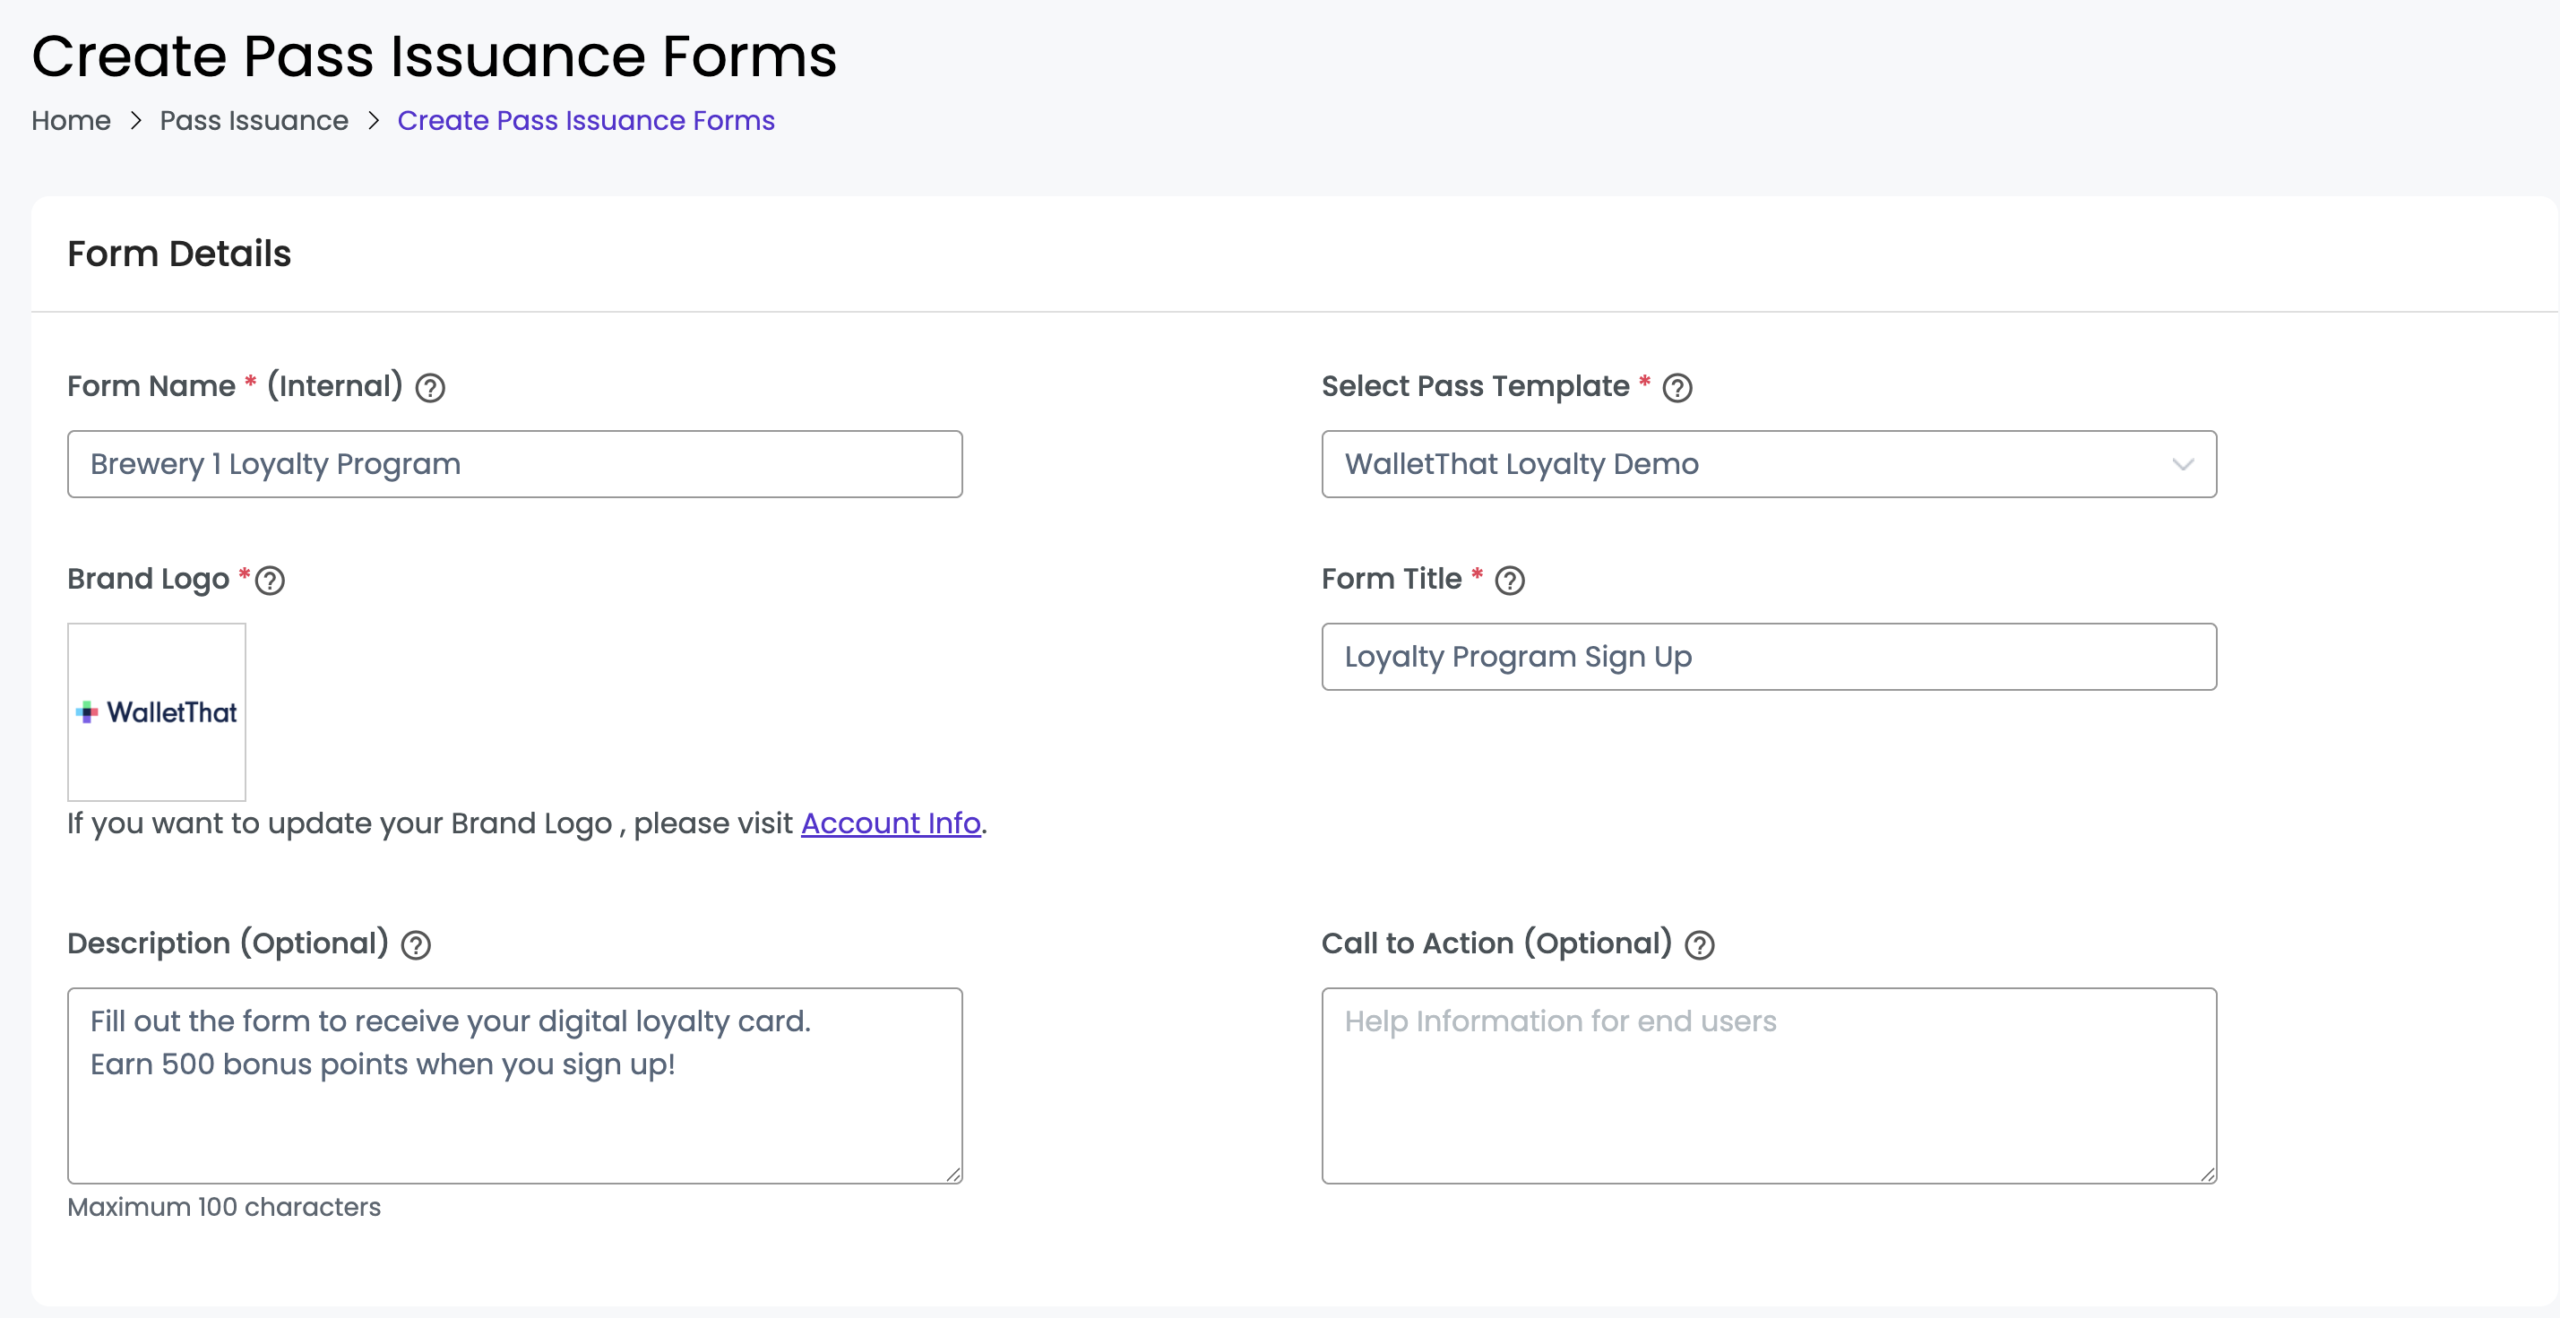
Task: Focus the empty Call to Action text area
Action: (x=1769, y=1085)
